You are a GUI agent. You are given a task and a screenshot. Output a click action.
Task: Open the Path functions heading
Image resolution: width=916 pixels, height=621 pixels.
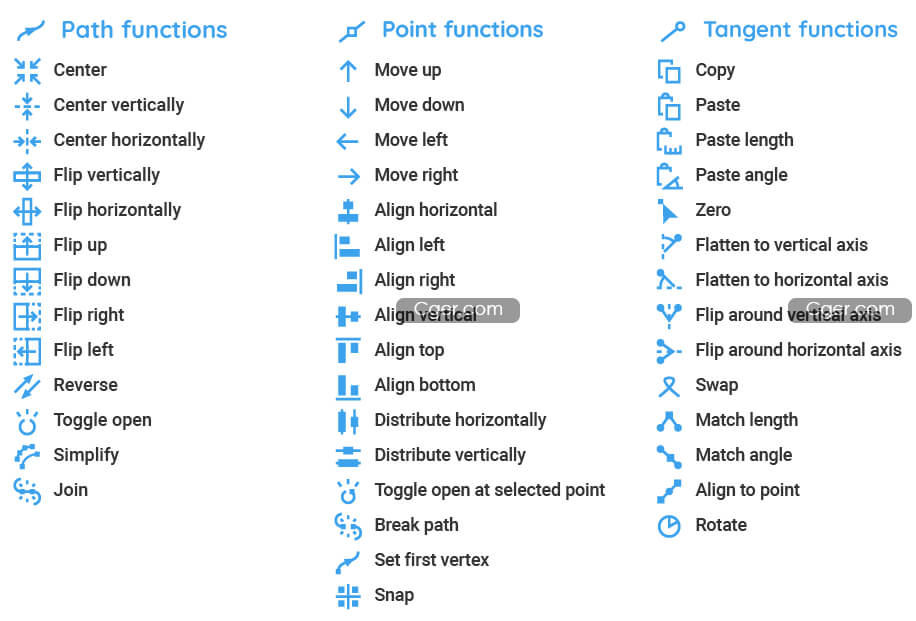pos(144,30)
